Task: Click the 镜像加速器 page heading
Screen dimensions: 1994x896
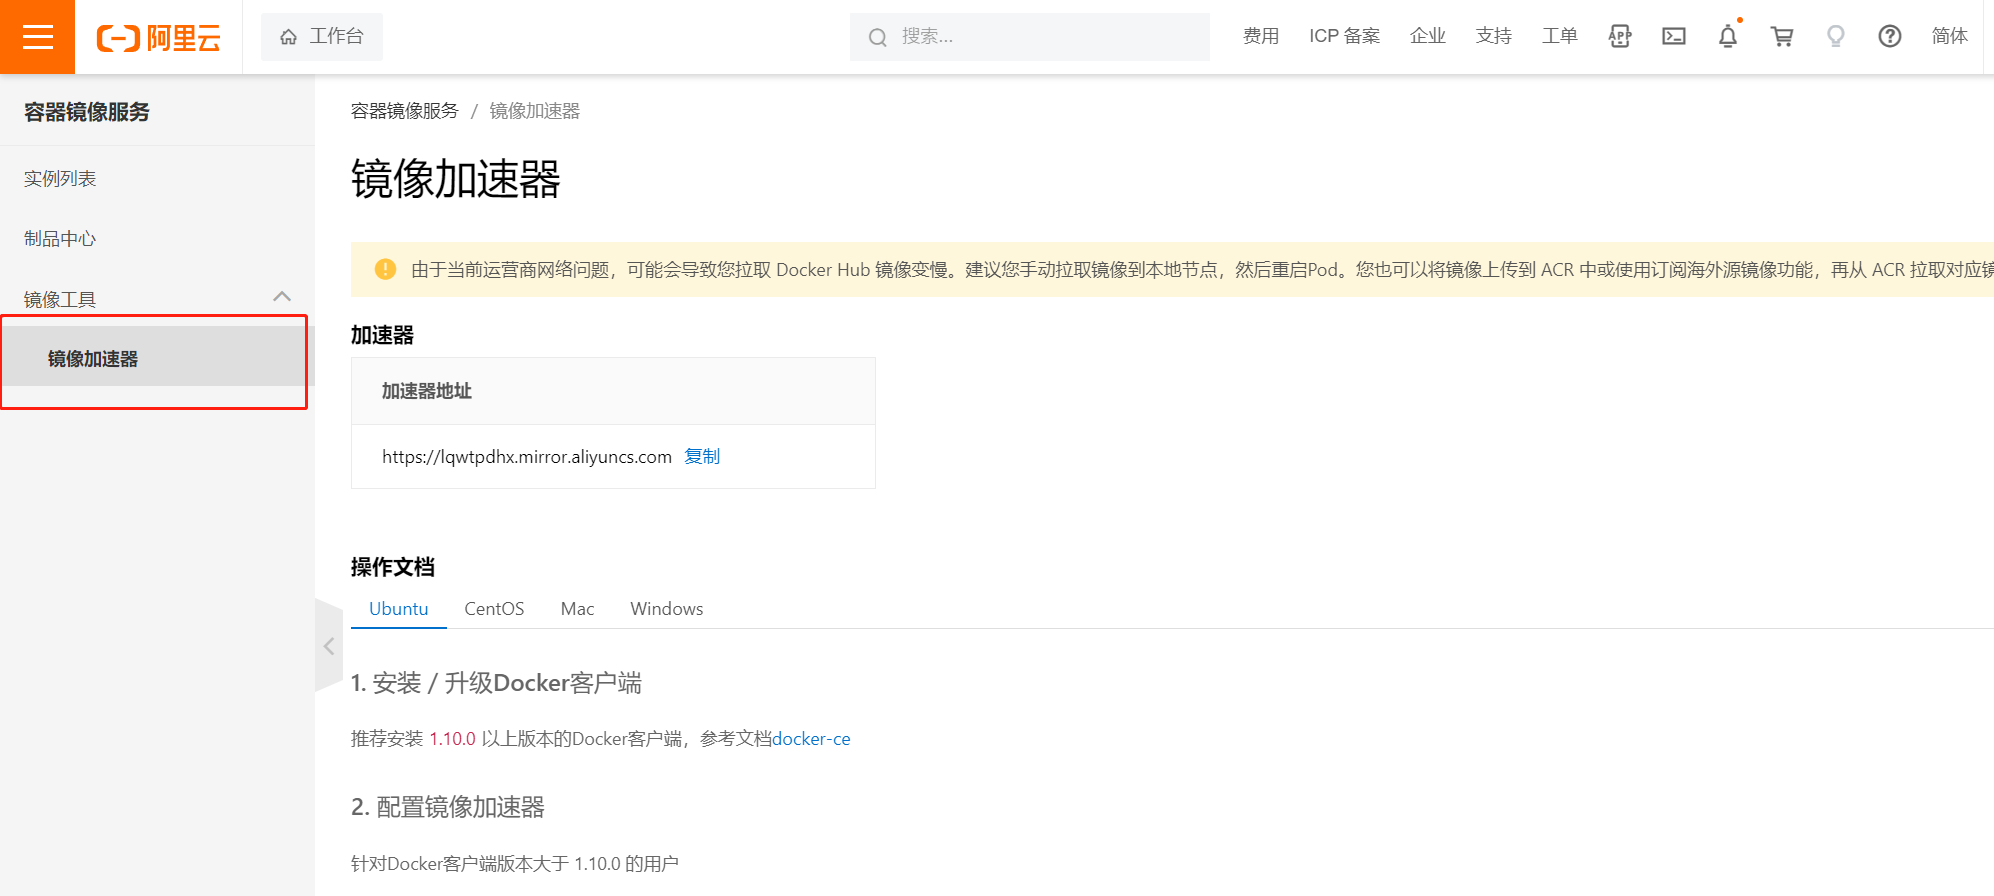Action: [455, 179]
